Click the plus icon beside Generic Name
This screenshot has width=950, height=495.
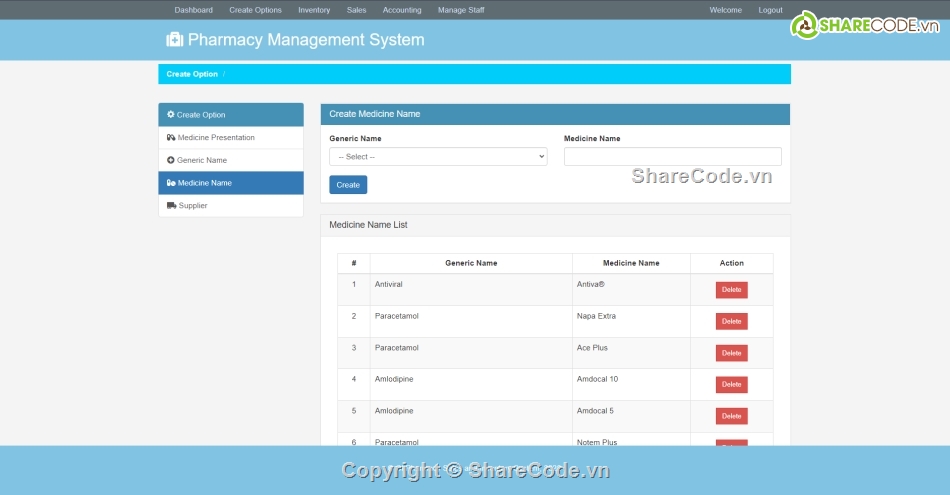click(x=171, y=160)
